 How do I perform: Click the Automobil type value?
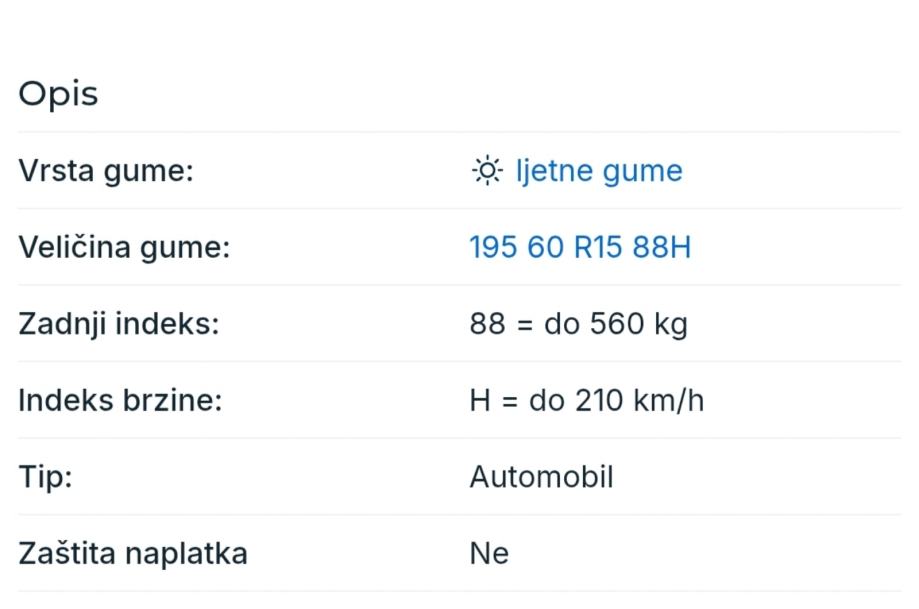pyautogui.click(x=541, y=477)
